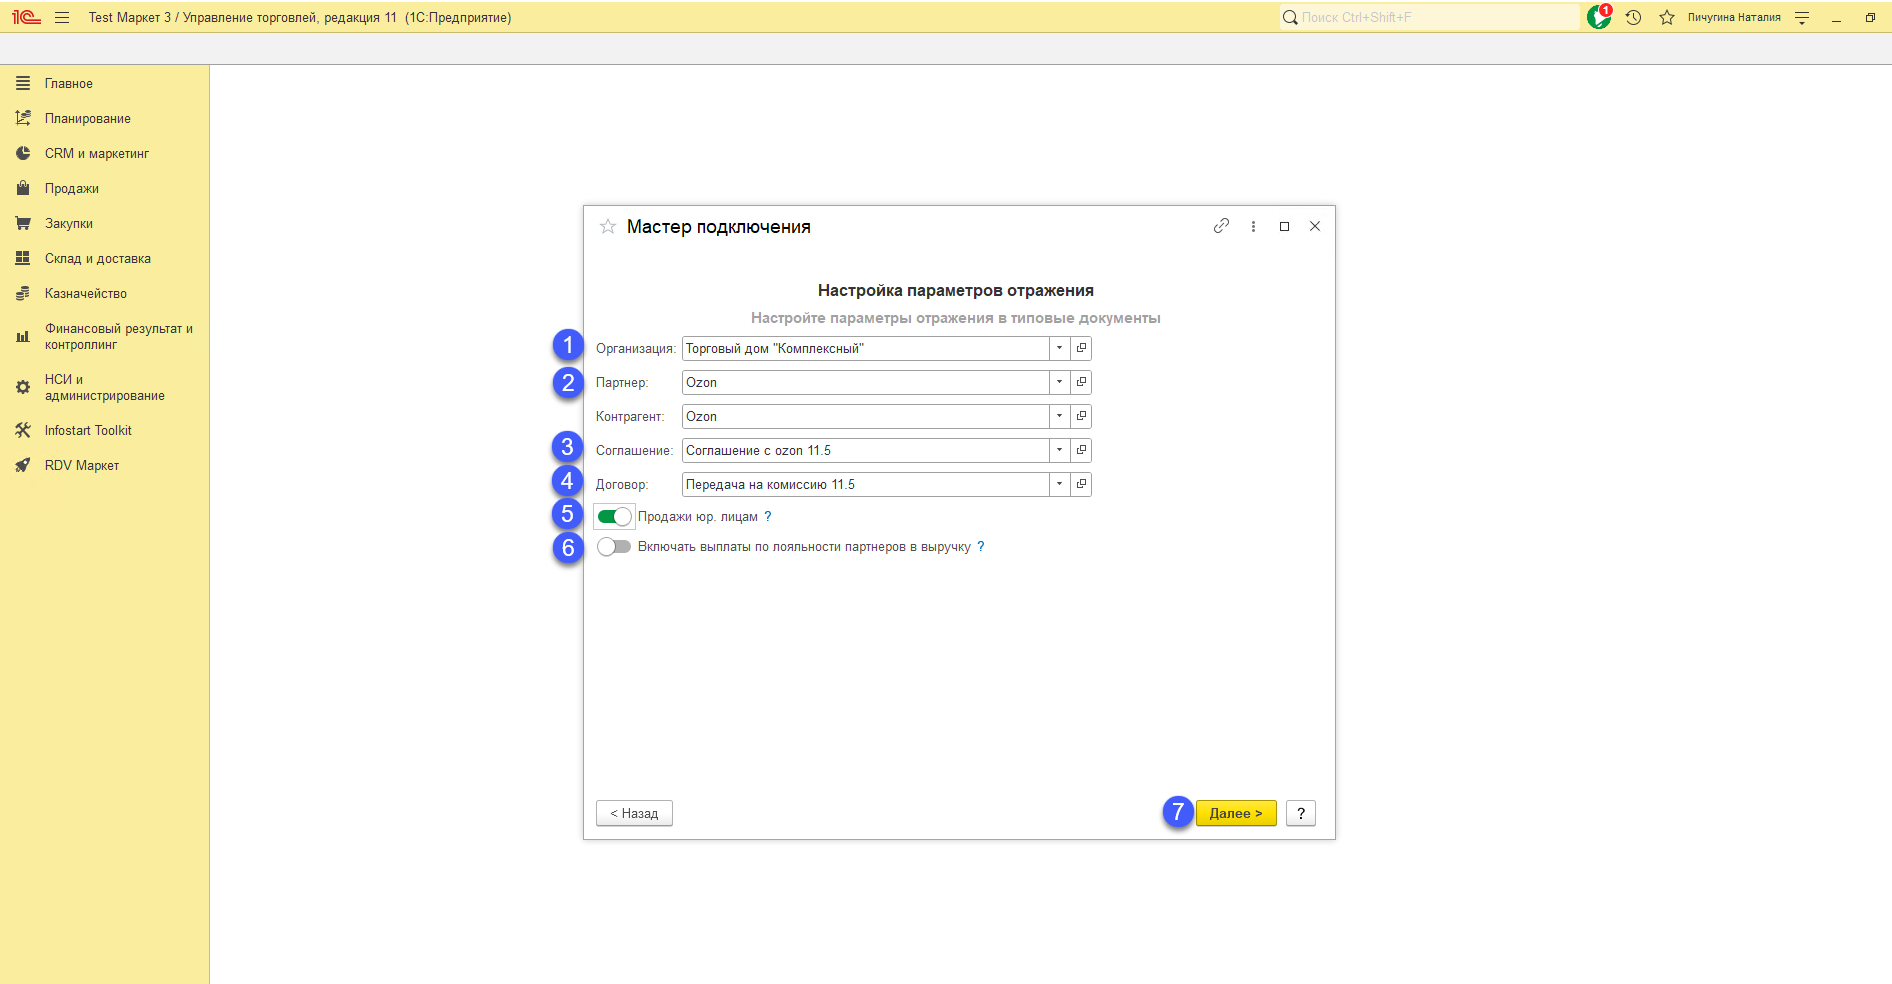The image size is (1892, 984).
Task: Expand the Партнер dropdown list
Action: tap(1059, 382)
